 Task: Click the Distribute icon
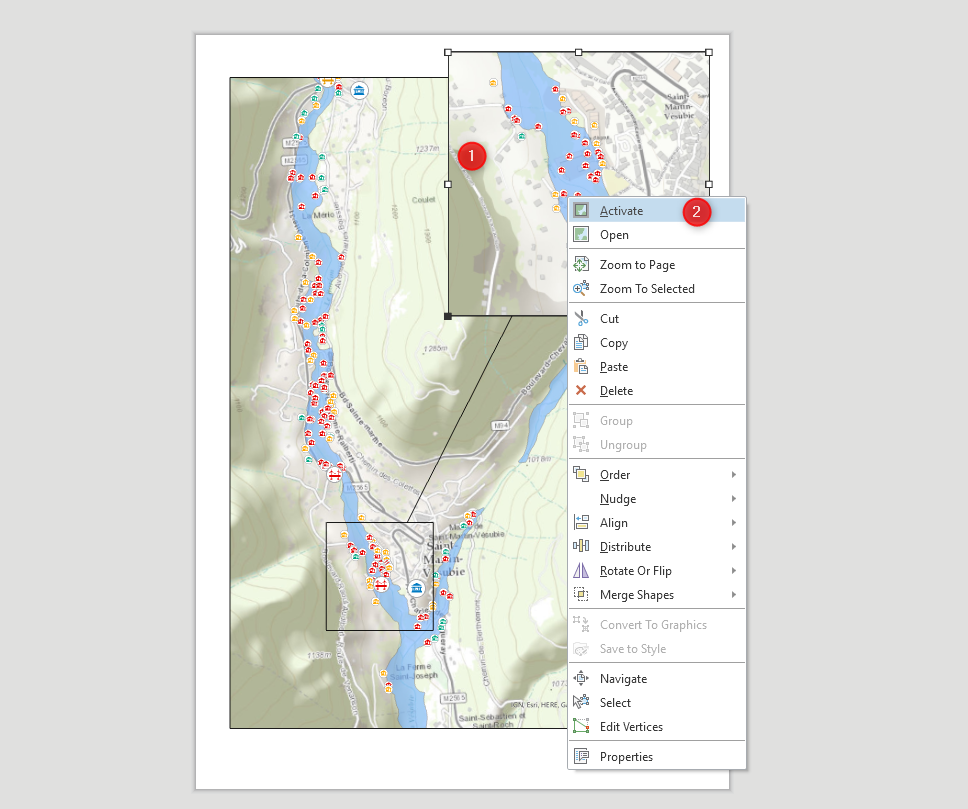pyautogui.click(x=581, y=547)
